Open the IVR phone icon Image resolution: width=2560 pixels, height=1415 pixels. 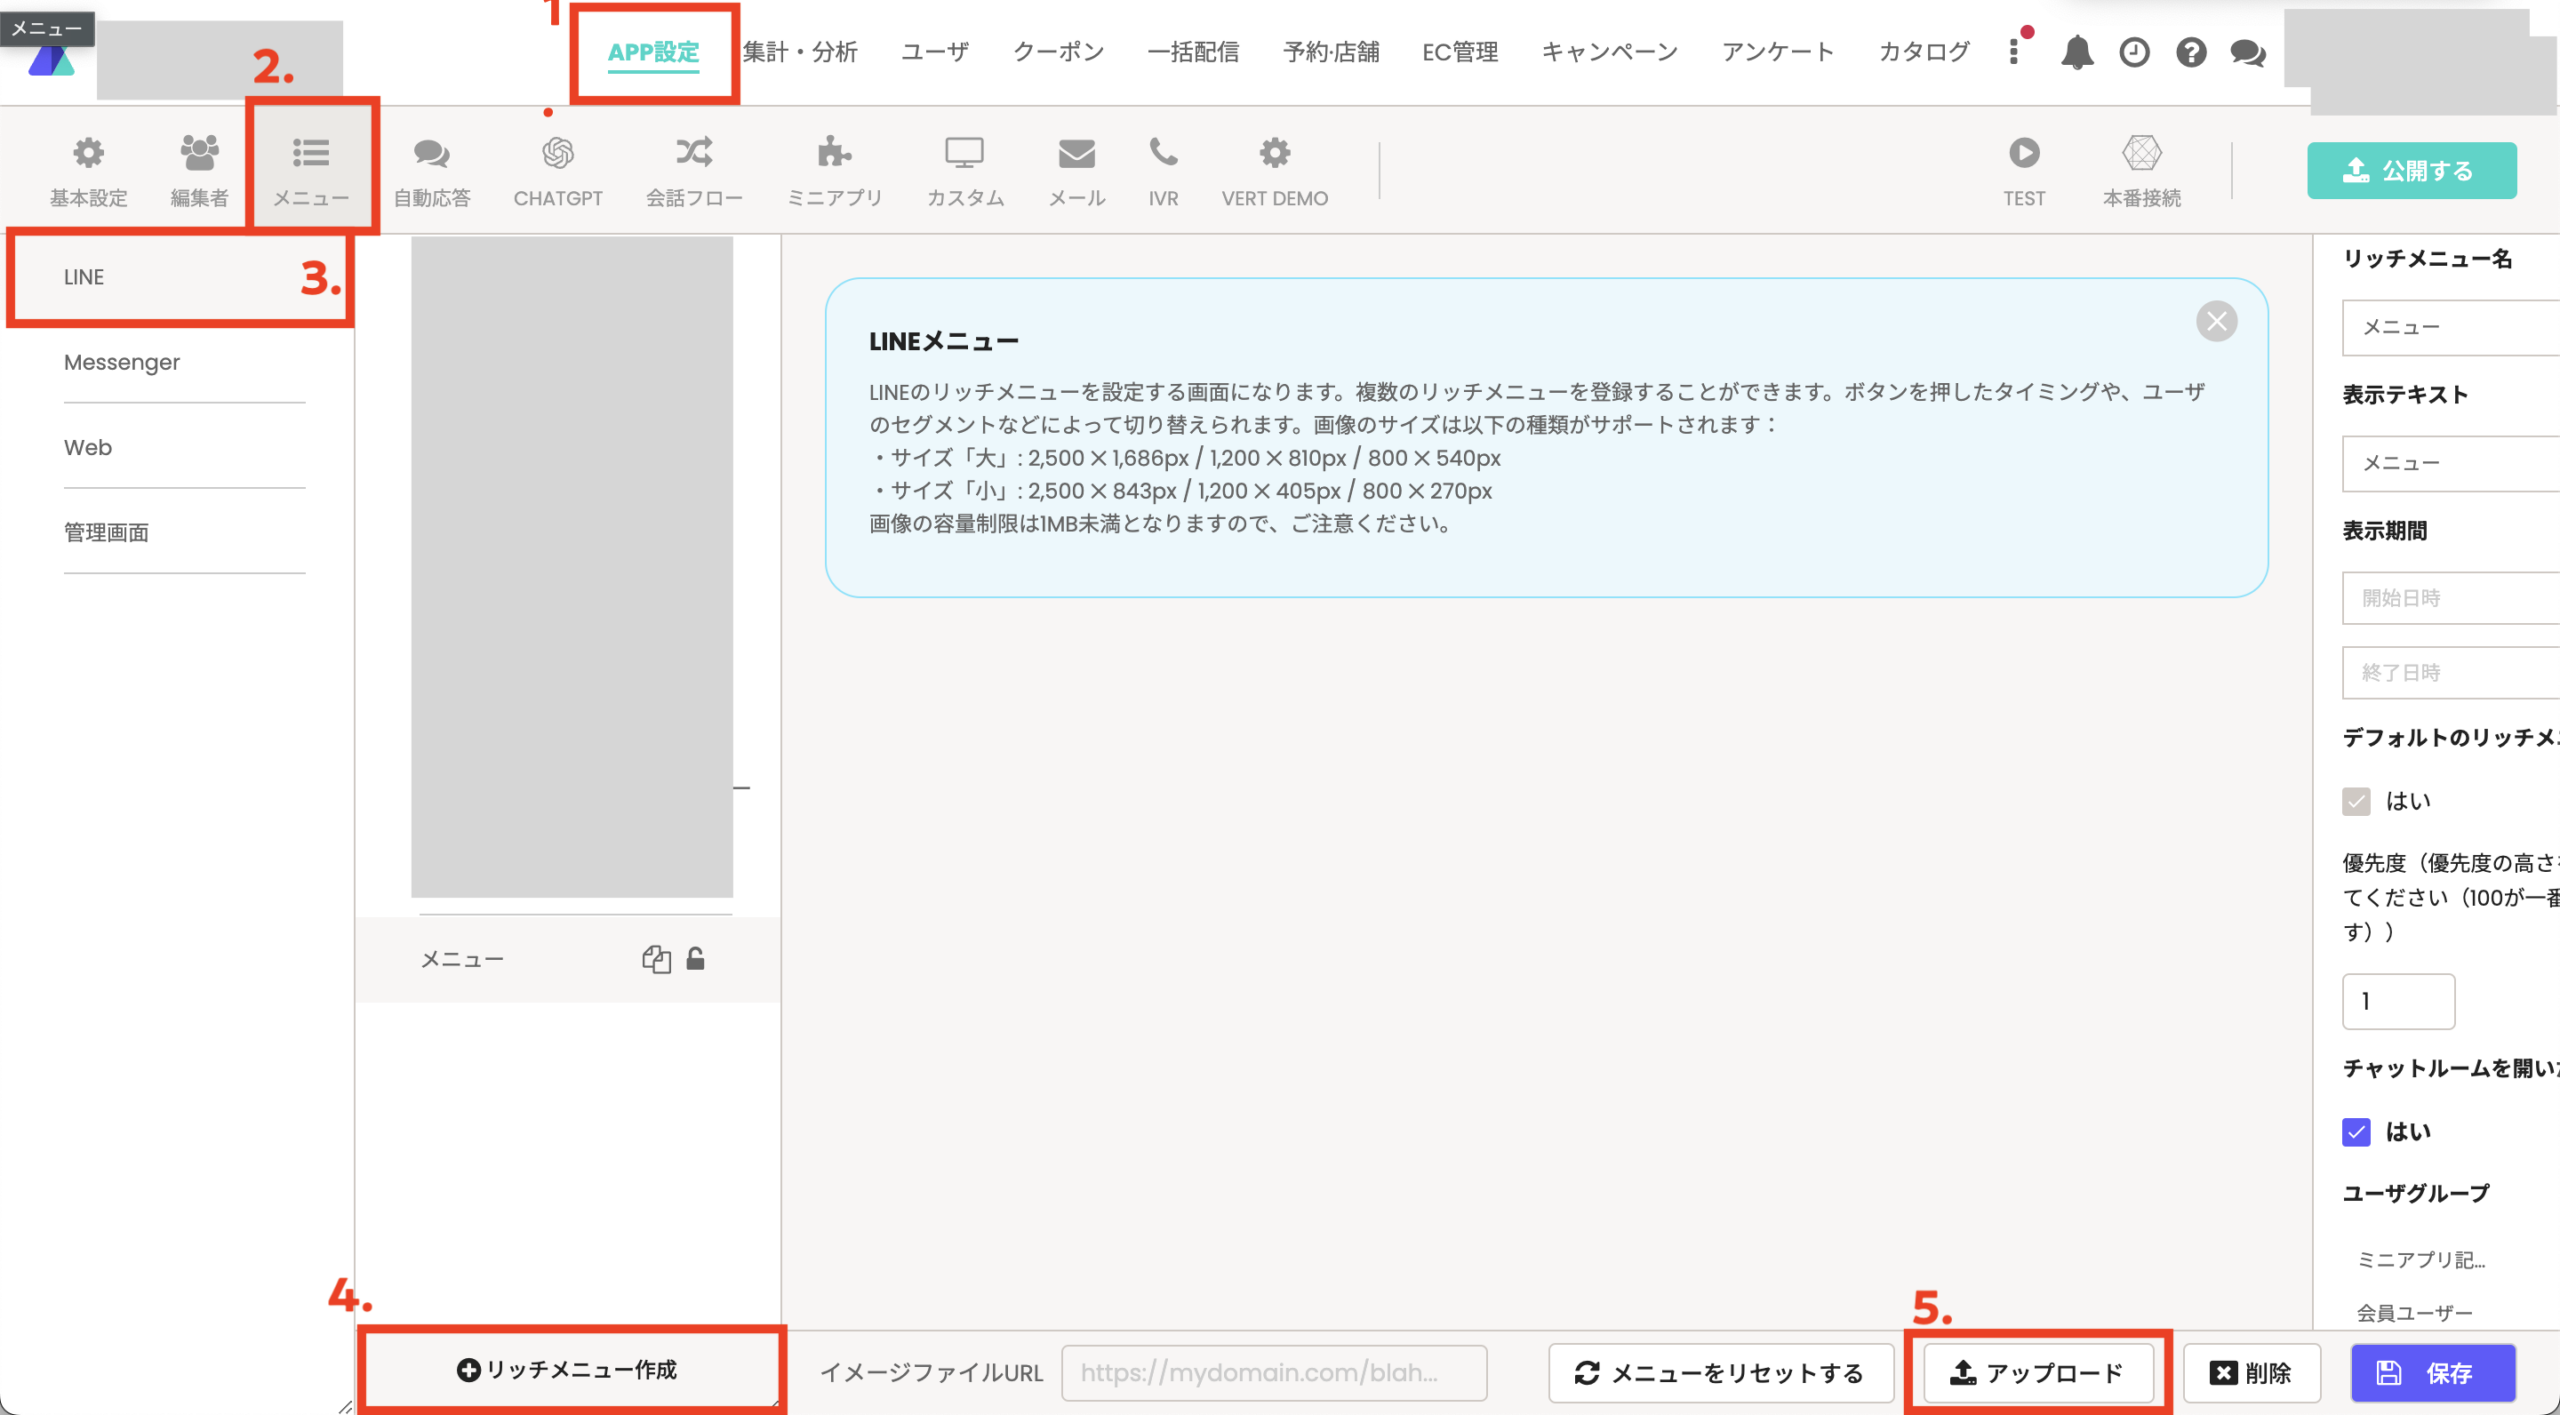coord(1163,152)
